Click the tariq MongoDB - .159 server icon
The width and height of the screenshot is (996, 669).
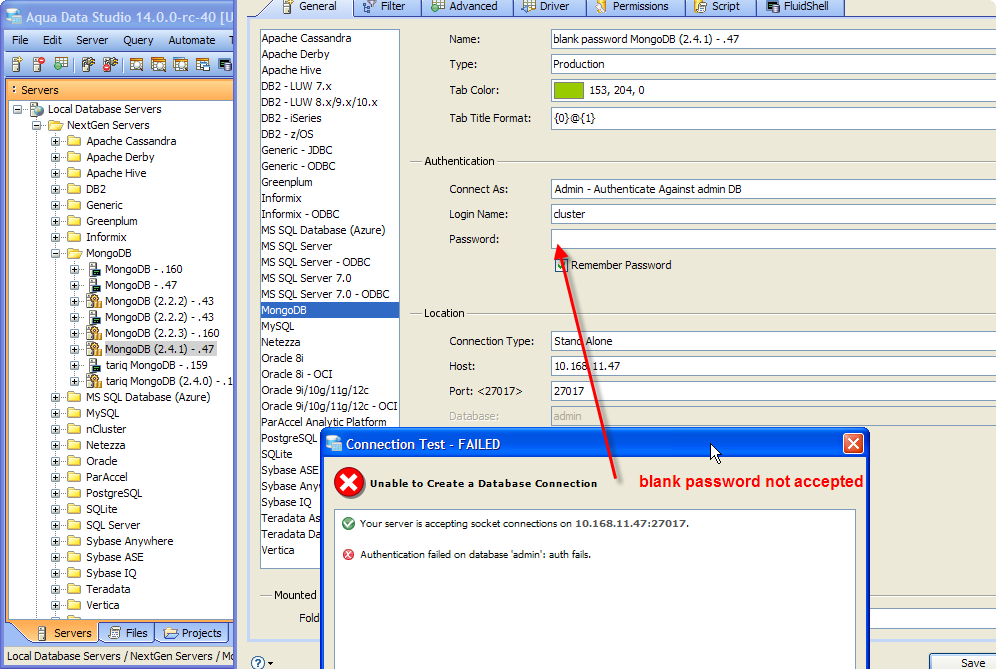[x=94, y=365]
